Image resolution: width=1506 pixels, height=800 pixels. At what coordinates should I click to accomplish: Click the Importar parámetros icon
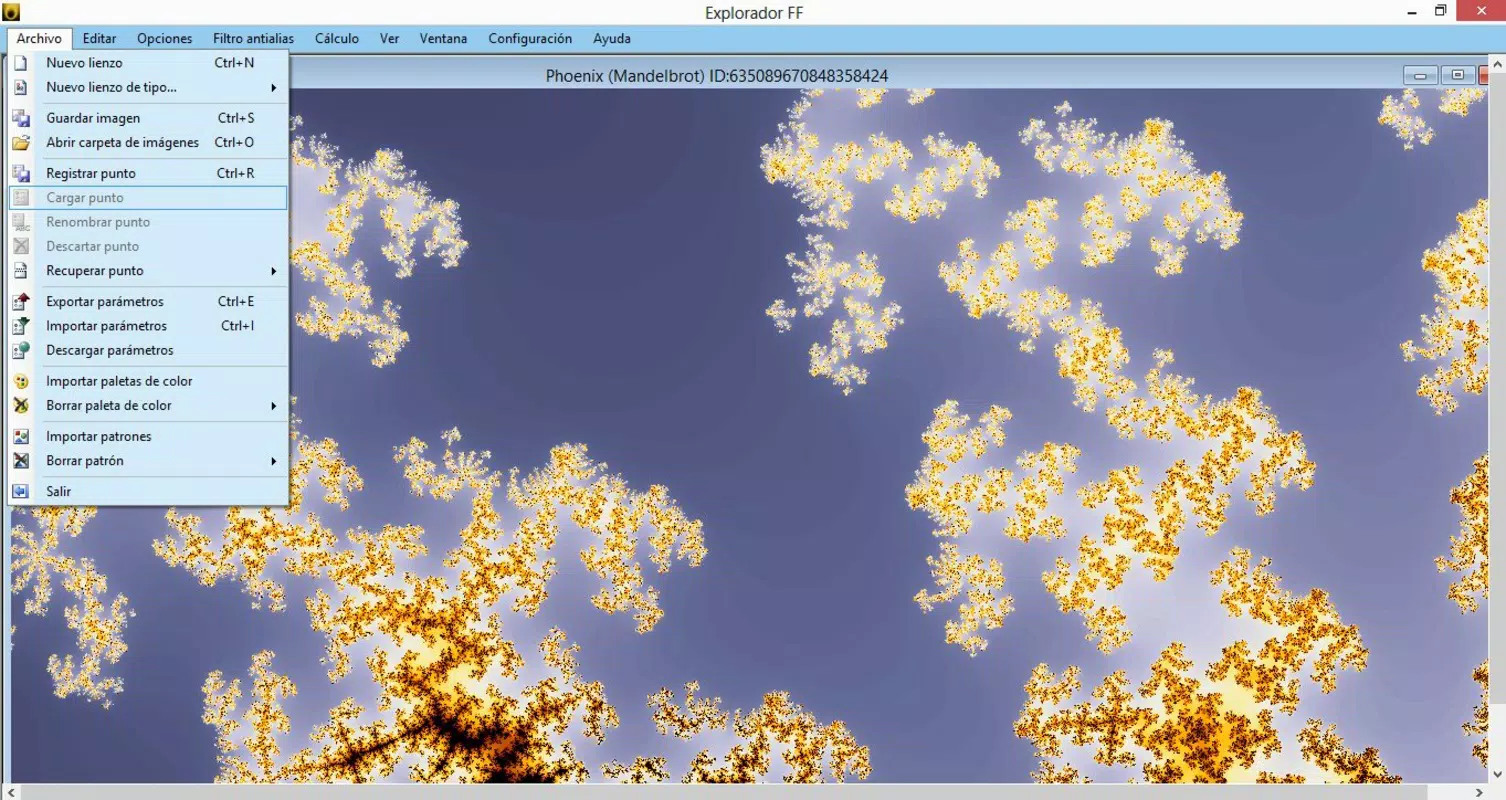[21, 326]
